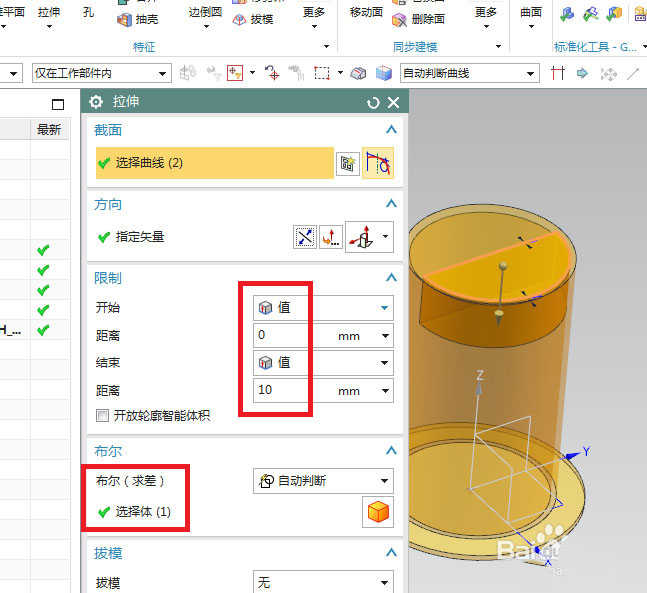Screen dimensions: 647x593
Task: Open the vector type dropdown arrow
Action: click(x=385, y=236)
